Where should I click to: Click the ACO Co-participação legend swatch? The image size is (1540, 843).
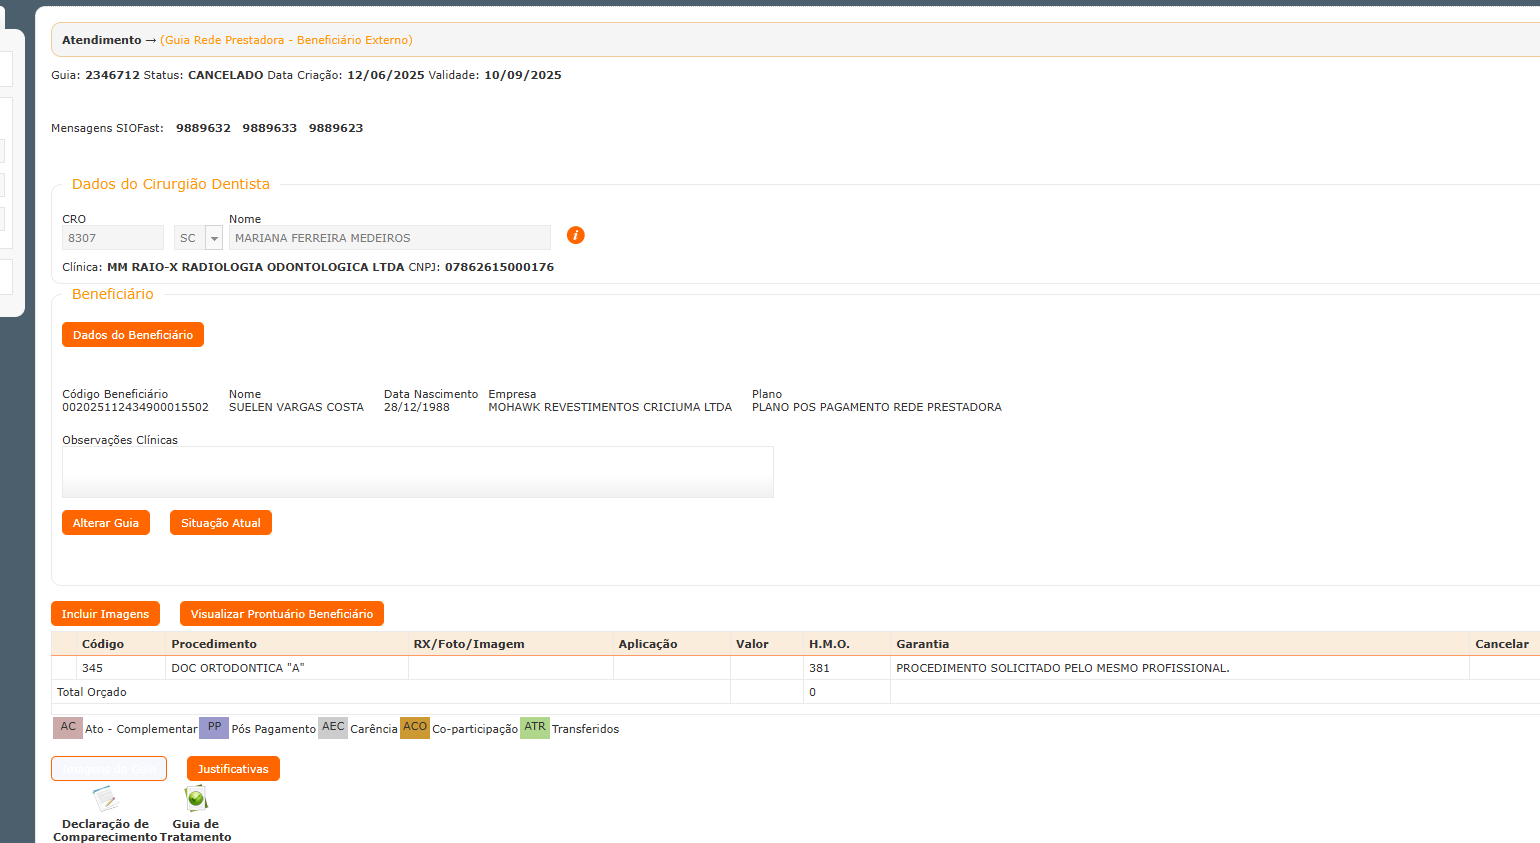(x=415, y=728)
